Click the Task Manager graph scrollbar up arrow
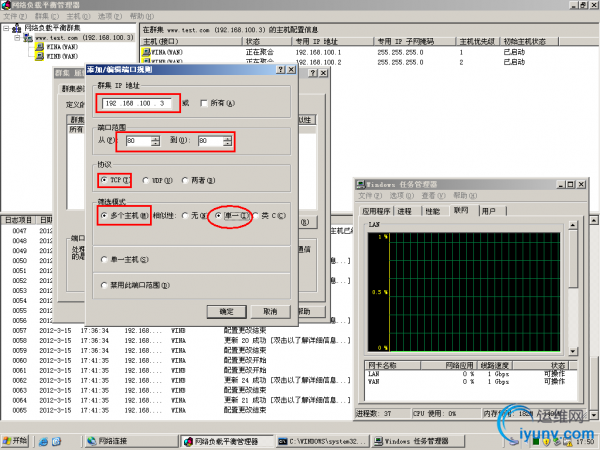This screenshot has height=450, width=600. [573, 225]
